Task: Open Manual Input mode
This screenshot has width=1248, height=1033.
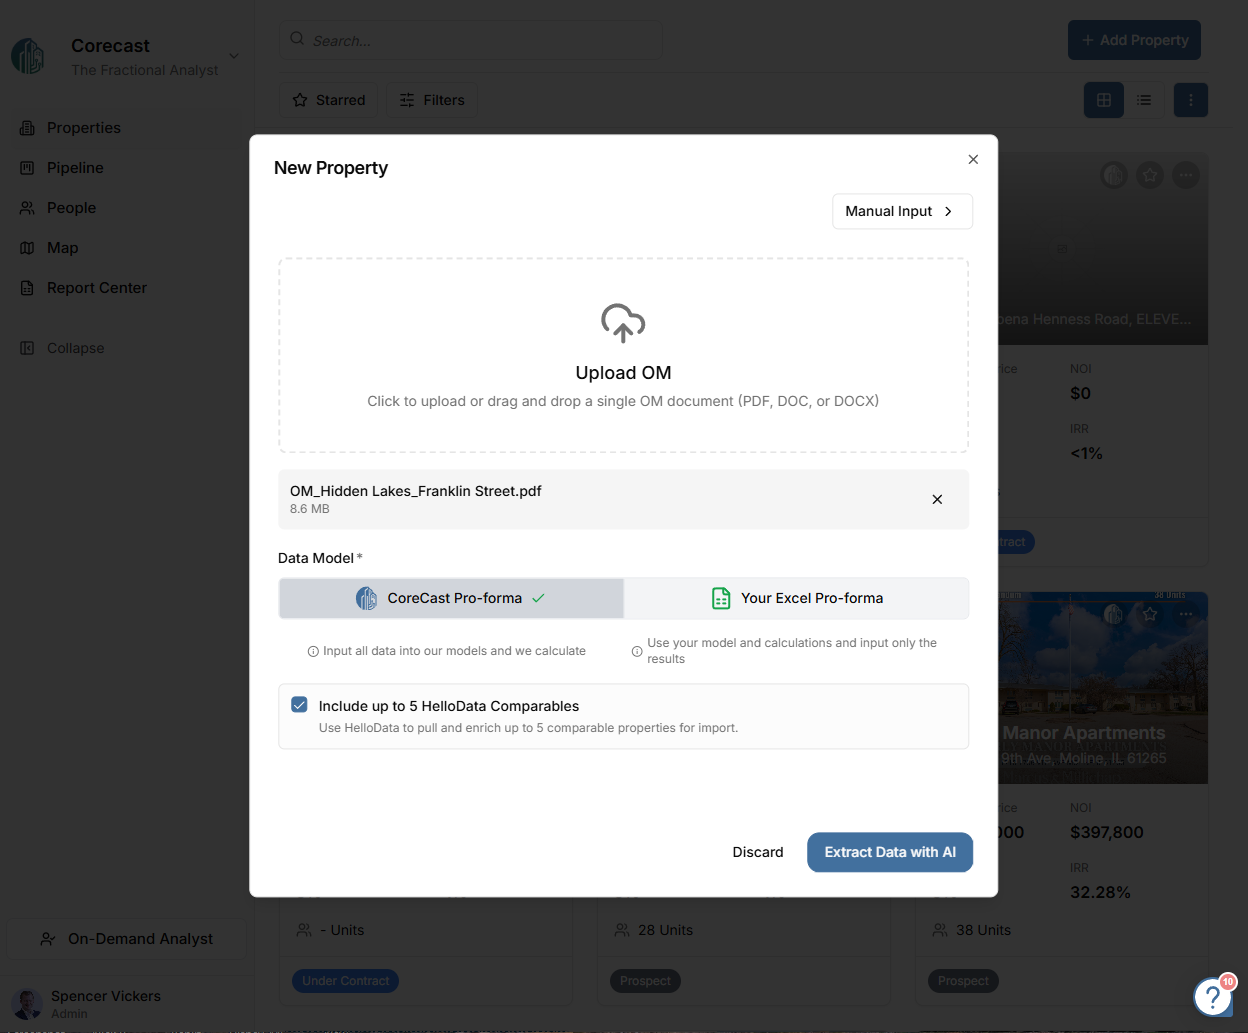Action: pos(902,211)
